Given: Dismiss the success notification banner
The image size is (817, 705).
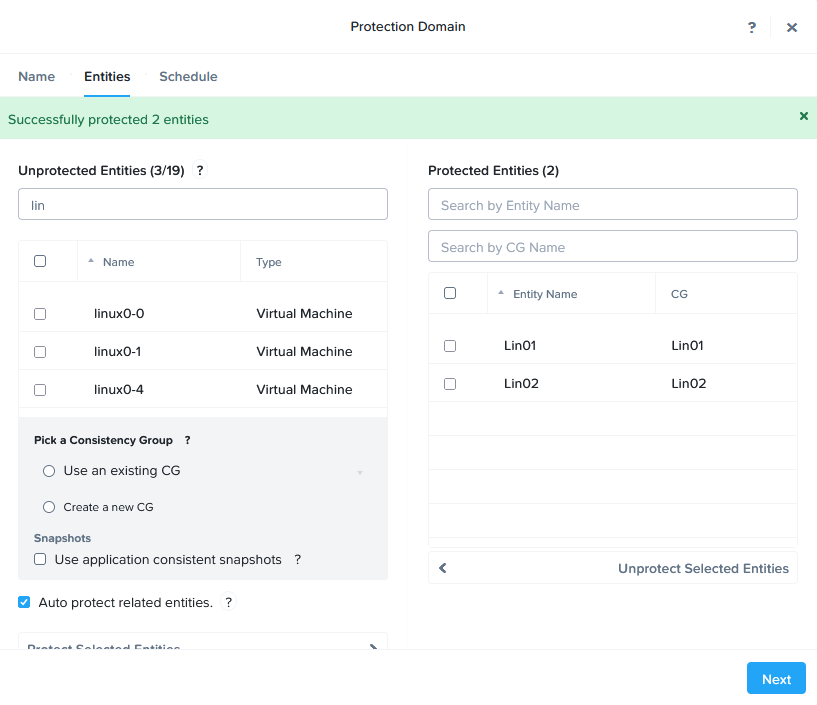Looking at the screenshot, I should coord(803,116).
